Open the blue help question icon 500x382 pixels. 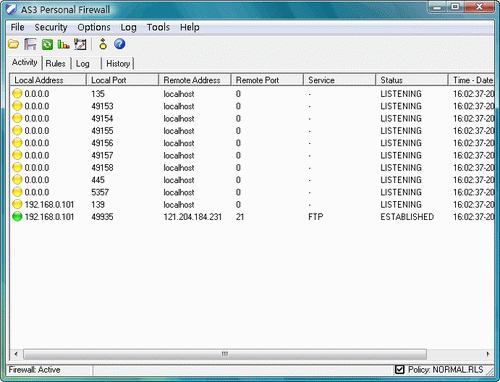click(120, 44)
